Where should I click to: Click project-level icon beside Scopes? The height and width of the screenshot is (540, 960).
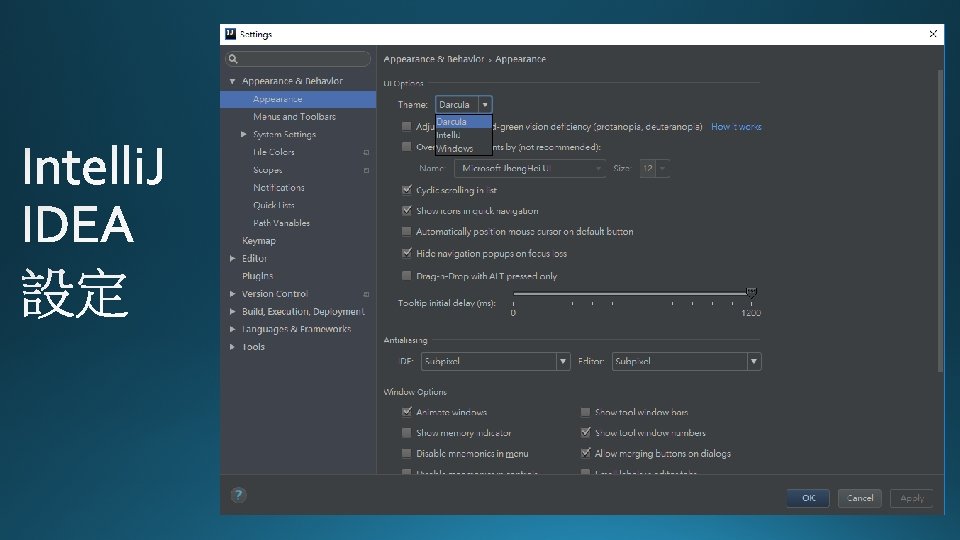(x=366, y=170)
